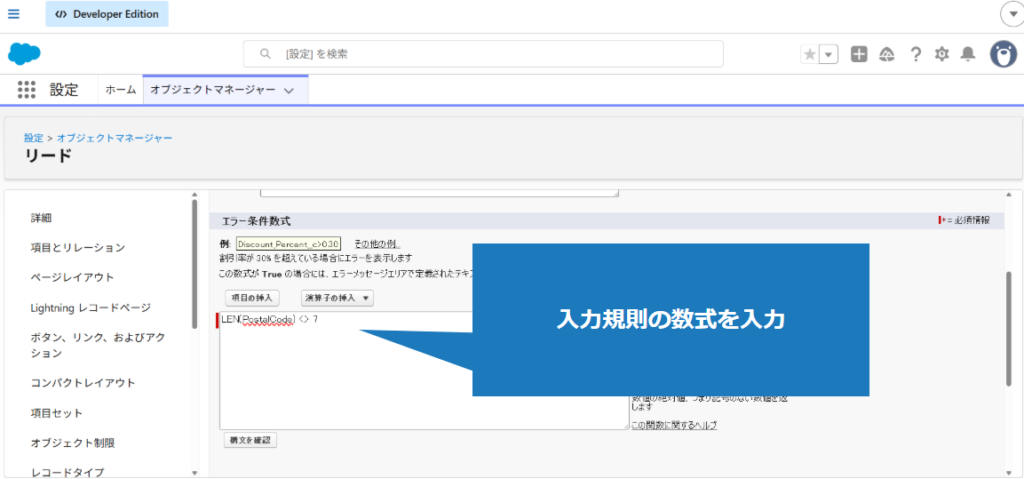Open the App Launcher grid icon
This screenshot has width=1024, height=479.
point(27,90)
